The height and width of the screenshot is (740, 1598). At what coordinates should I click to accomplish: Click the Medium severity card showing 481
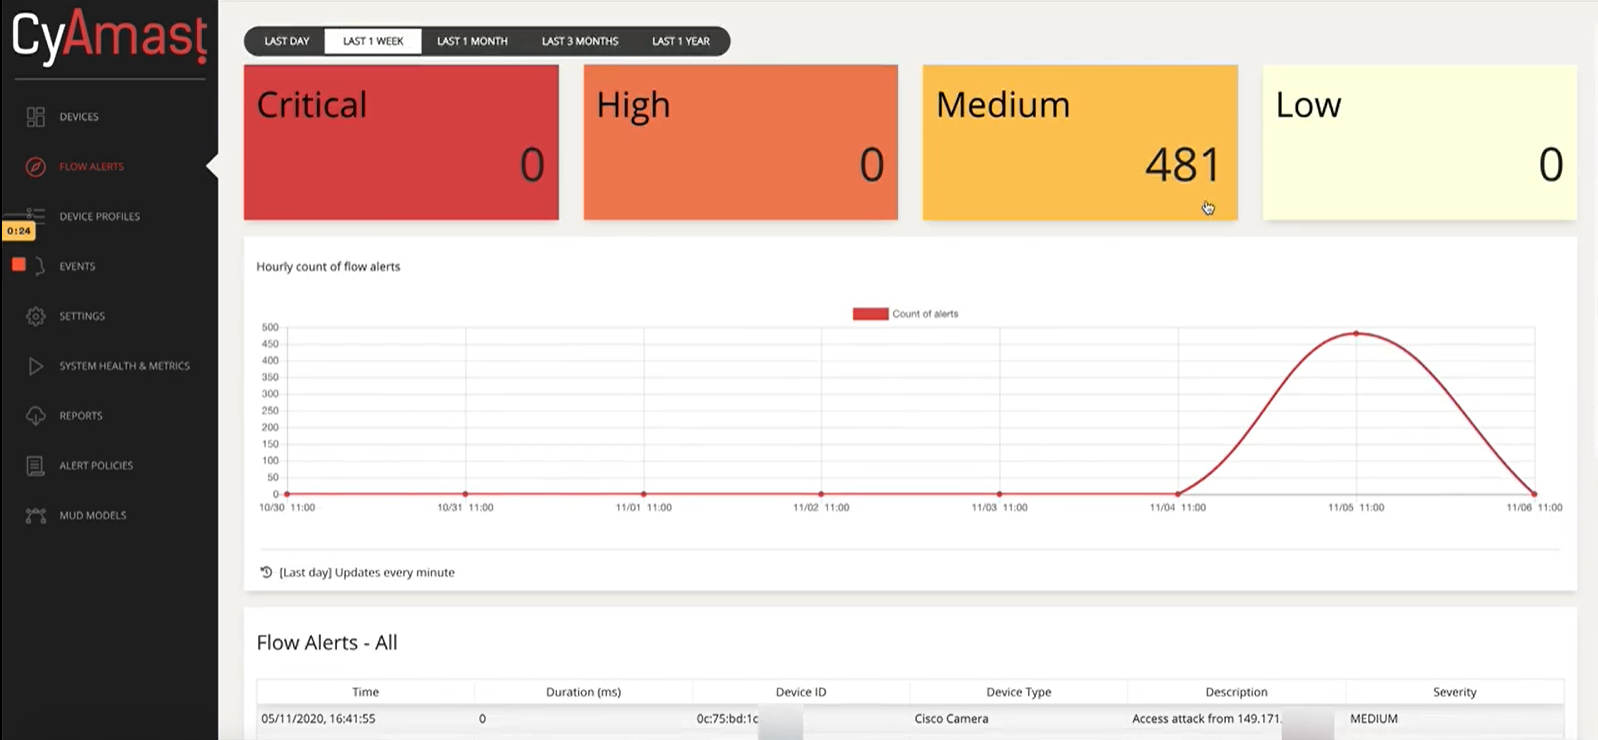point(1080,142)
